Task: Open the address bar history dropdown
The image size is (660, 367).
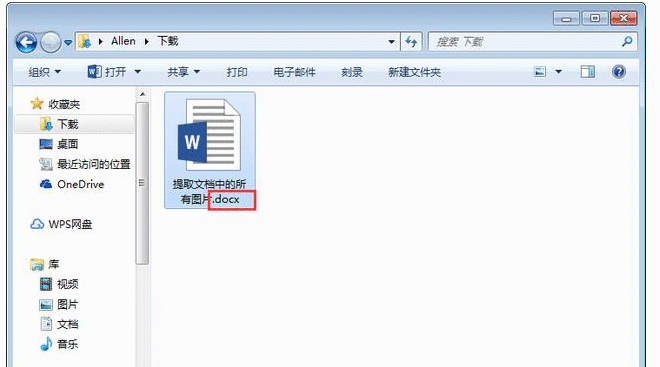Action: click(391, 42)
